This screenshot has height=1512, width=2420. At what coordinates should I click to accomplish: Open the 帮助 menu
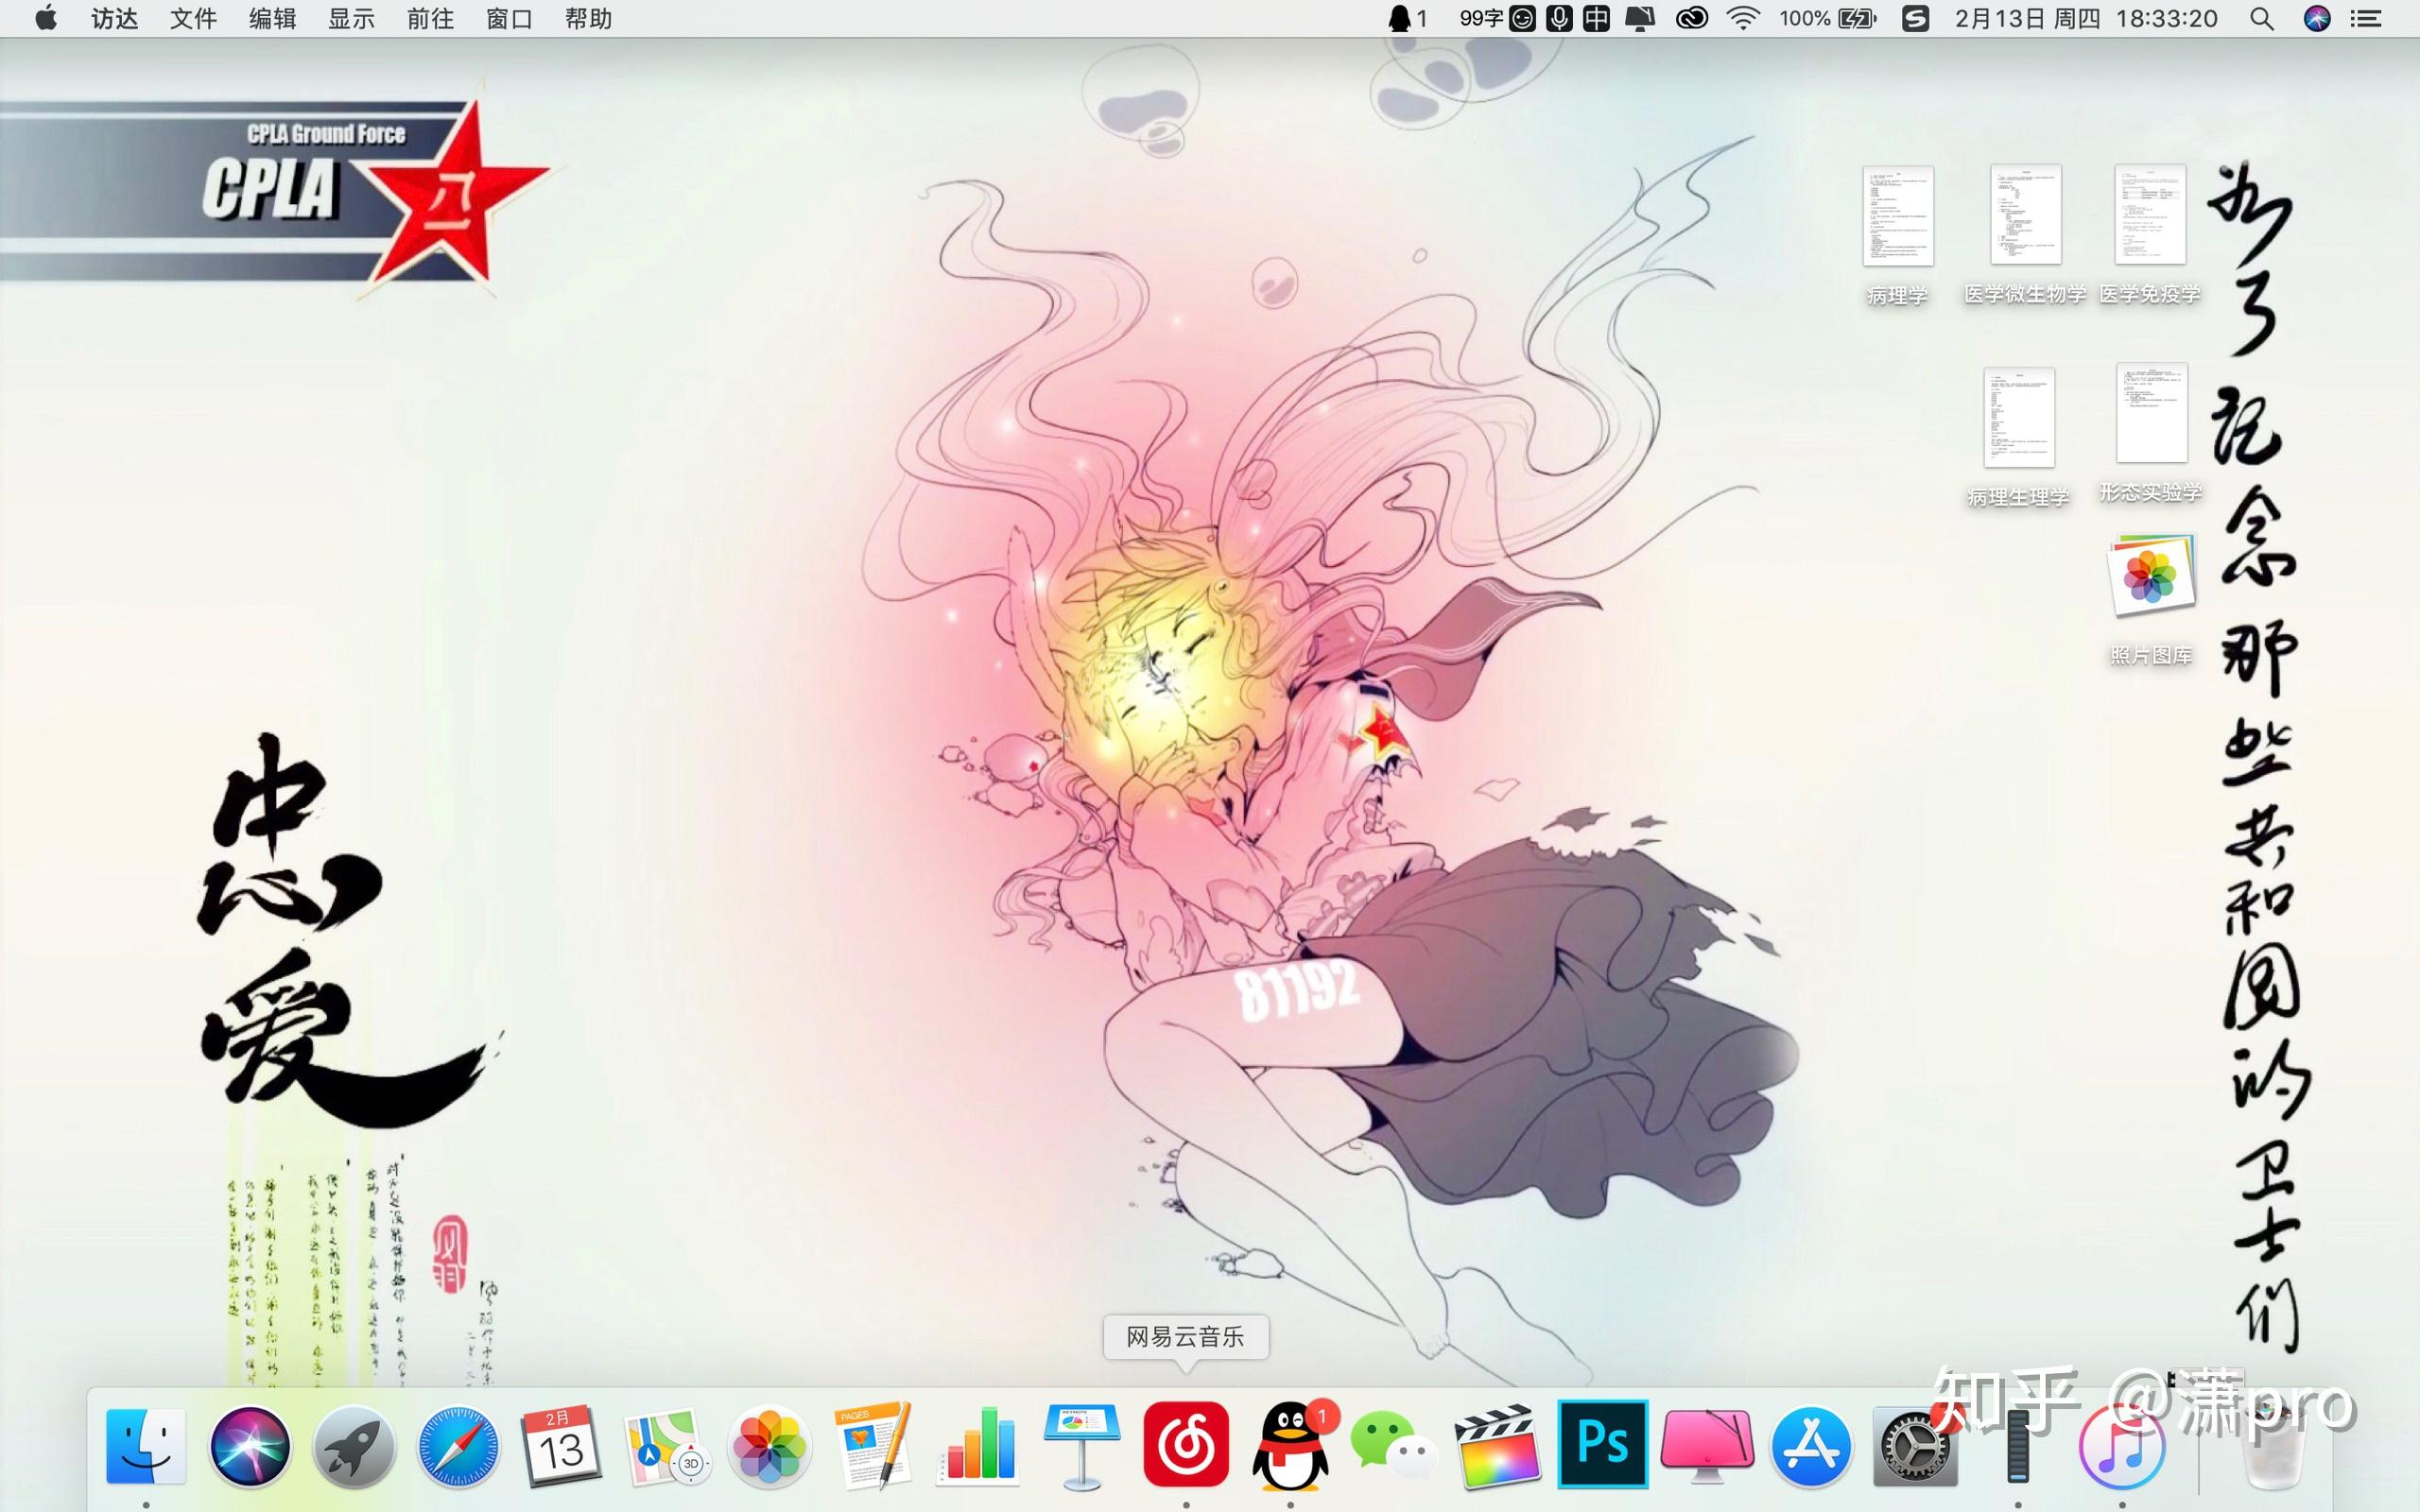pos(588,18)
